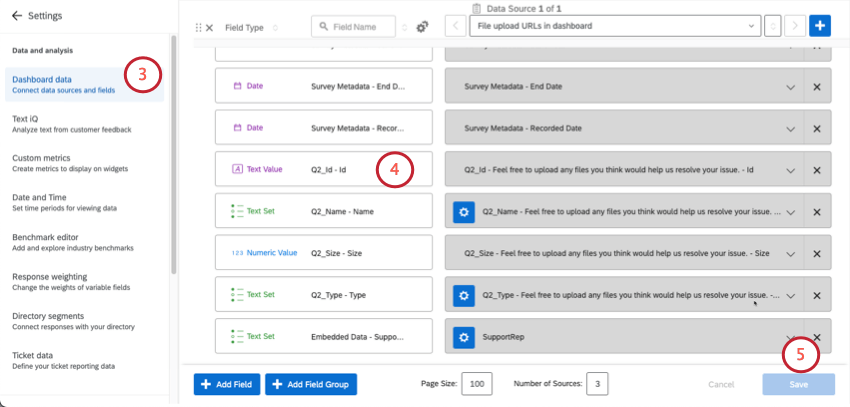
Task: Open the File upload URLs in dashboard dropdown
Action: point(613,27)
